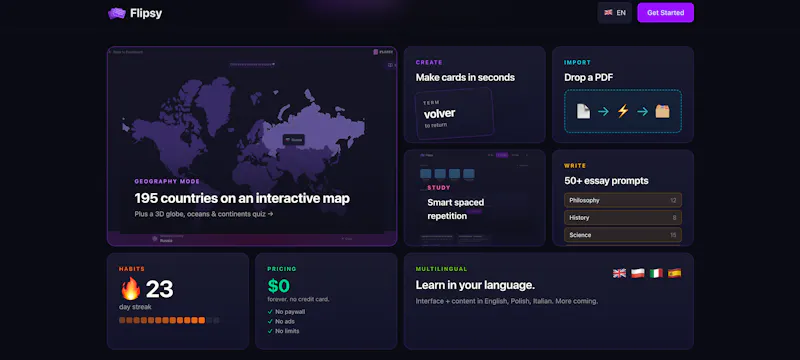Click the Get Started button

tap(665, 13)
